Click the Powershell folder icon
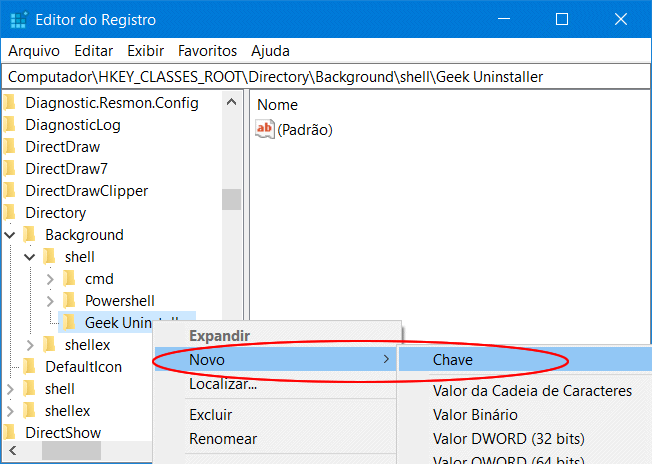Image resolution: width=652 pixels, height=464 pixels. click(x=69, y=300)
